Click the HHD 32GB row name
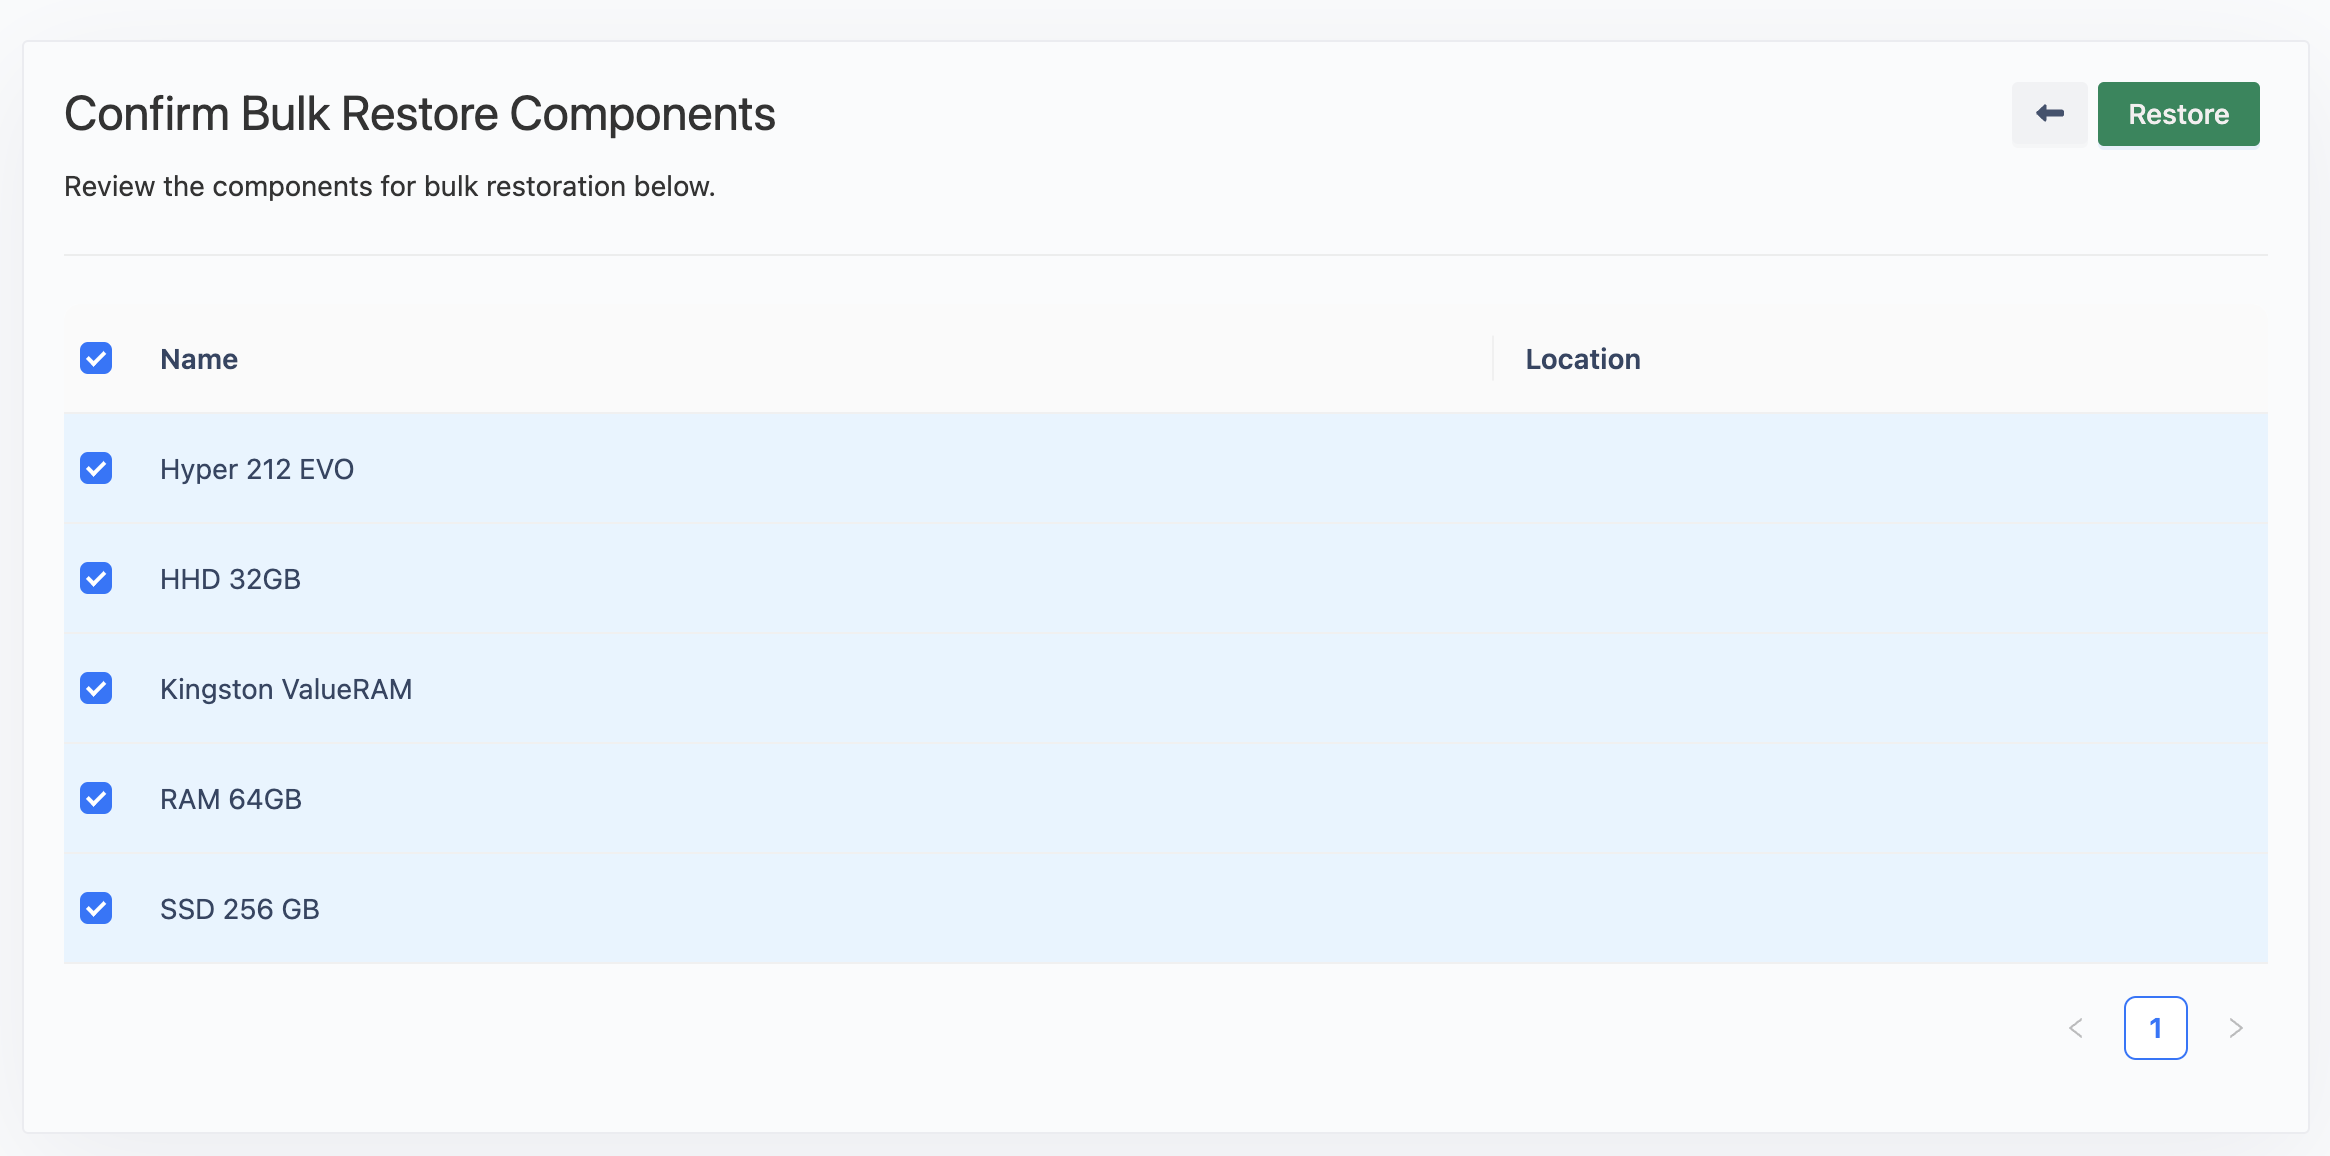 [x=230, y=579]
